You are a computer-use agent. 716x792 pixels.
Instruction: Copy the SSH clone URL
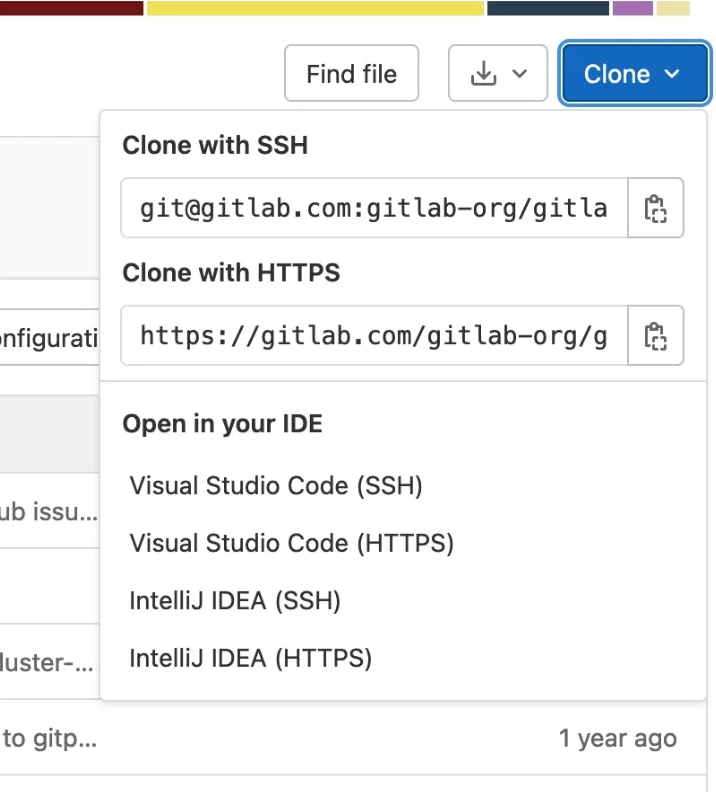(x=655, y=208)
